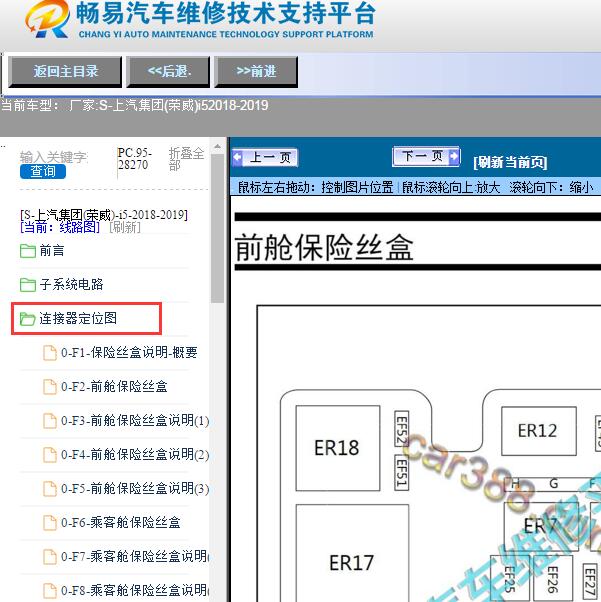Click the 查询 search button

[x=43, y=171]
